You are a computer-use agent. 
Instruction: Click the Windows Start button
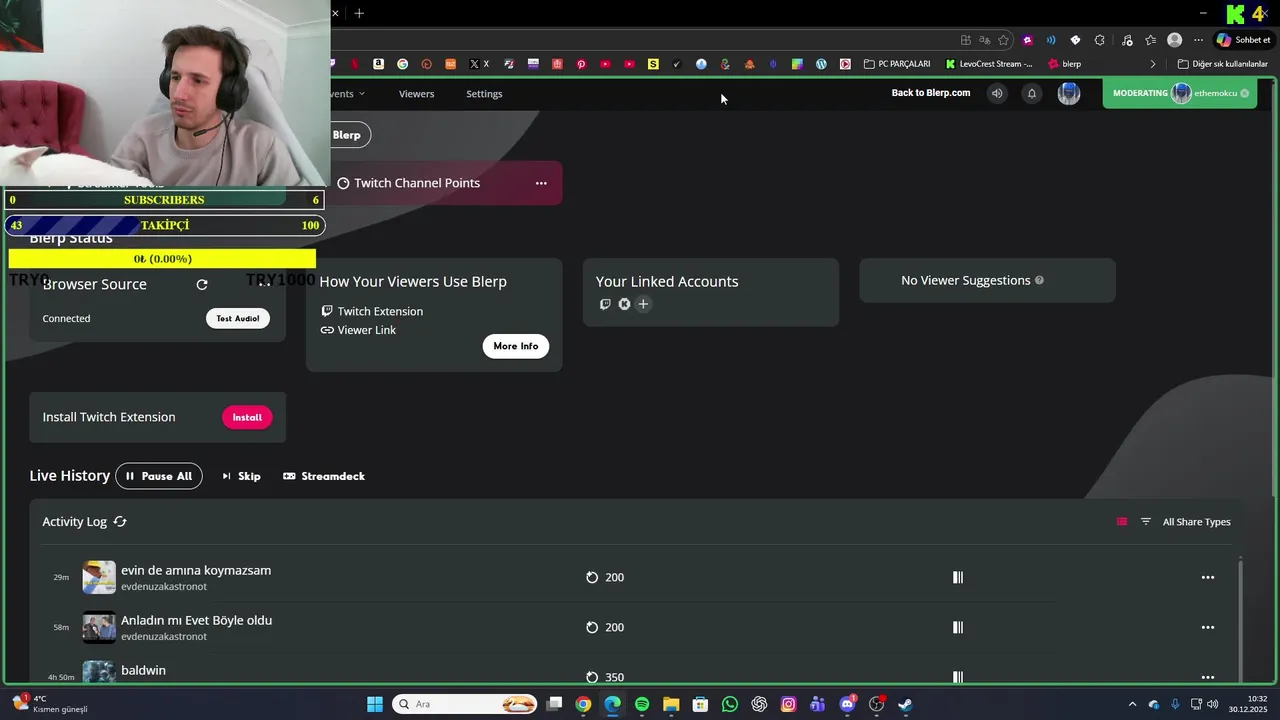375,704
